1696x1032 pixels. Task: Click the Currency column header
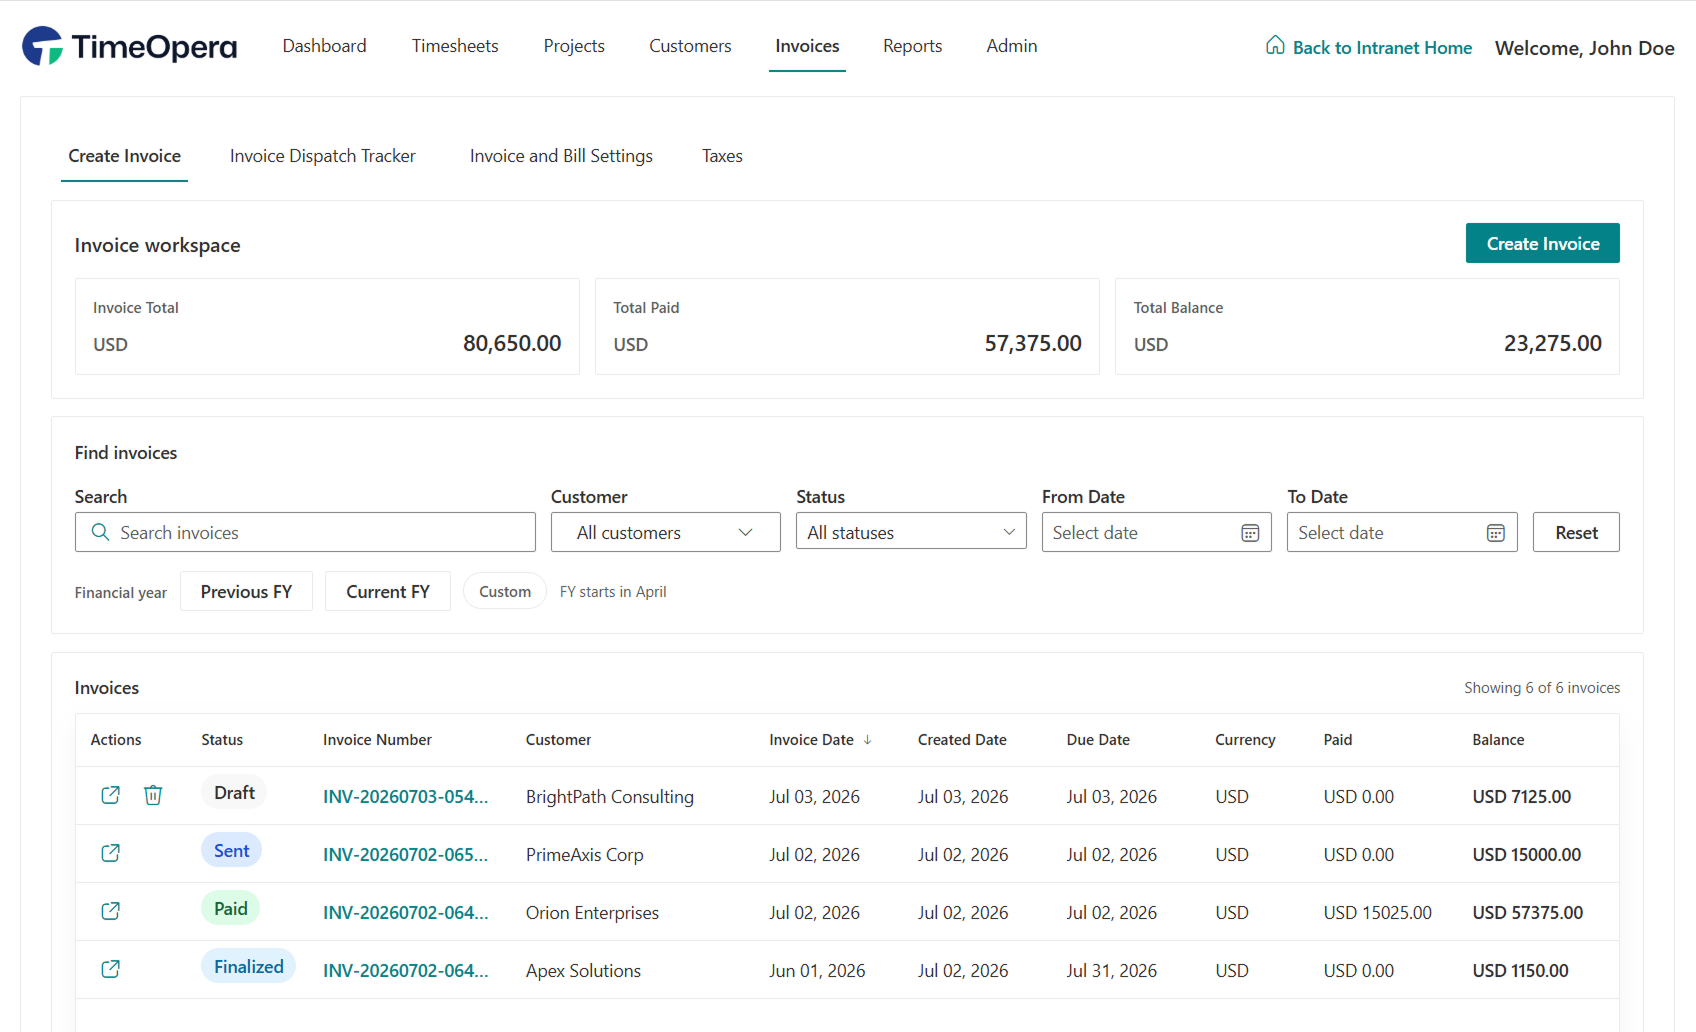tap(1245, 740)
